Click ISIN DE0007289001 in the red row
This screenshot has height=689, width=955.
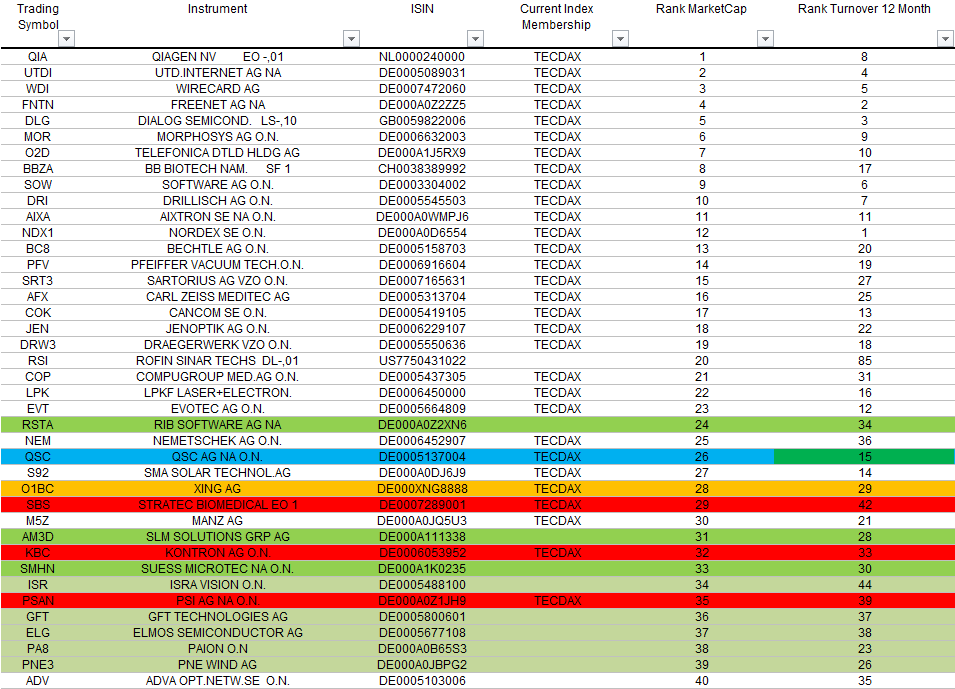(422, 504)
